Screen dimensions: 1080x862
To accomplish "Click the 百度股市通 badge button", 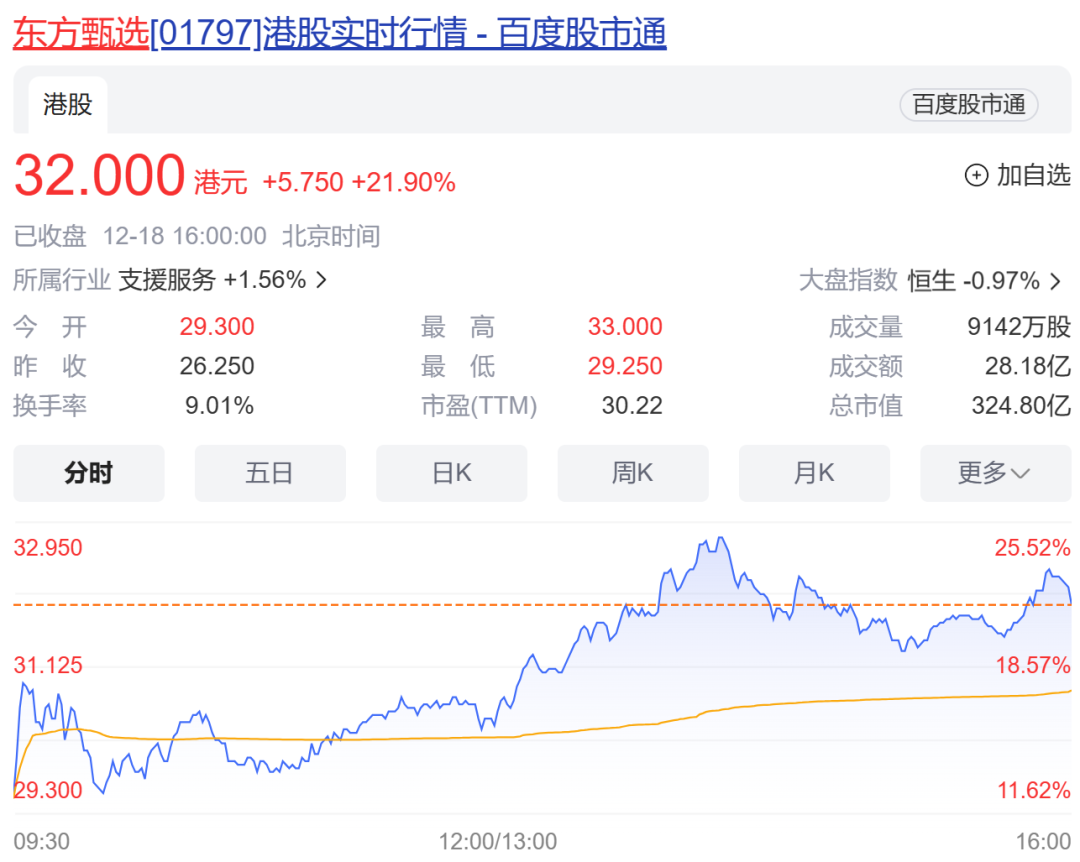I will (968, 105).
